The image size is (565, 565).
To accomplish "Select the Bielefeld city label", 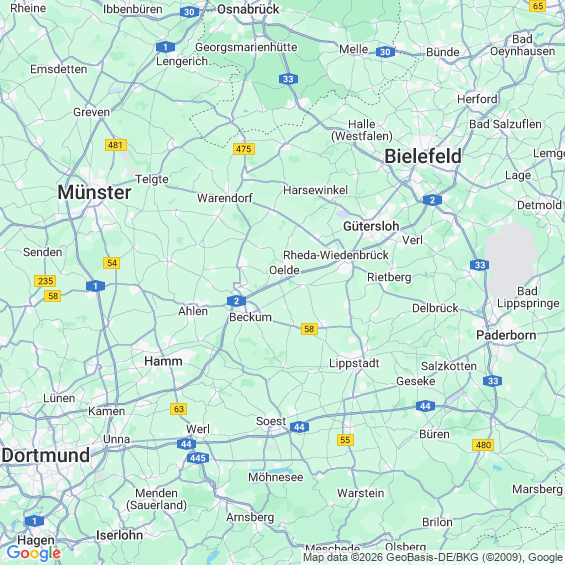I will (423, 156).
